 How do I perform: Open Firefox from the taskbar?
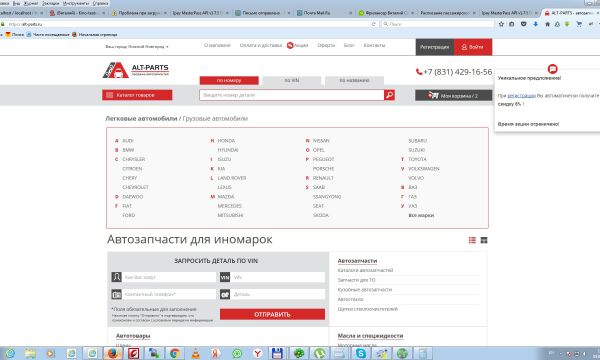[x=112, y=353]
